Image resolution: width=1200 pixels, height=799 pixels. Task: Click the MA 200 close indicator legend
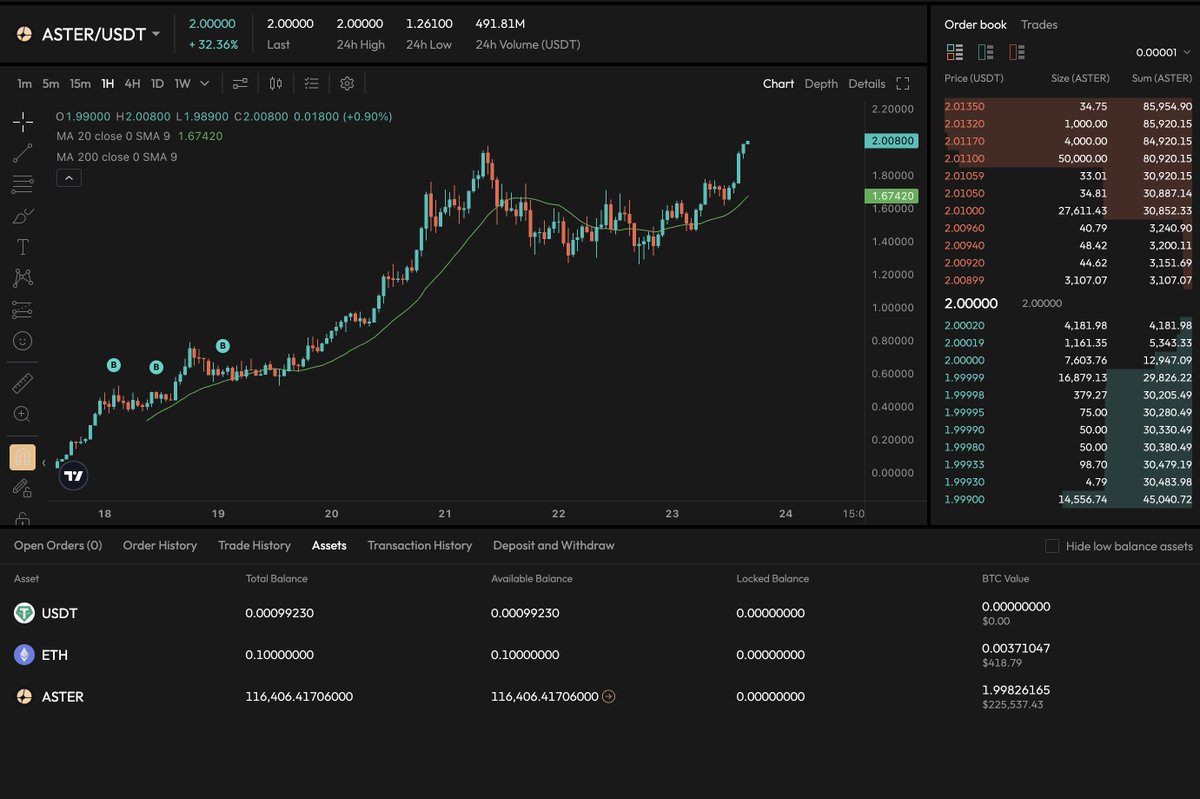tap(117, 157)
